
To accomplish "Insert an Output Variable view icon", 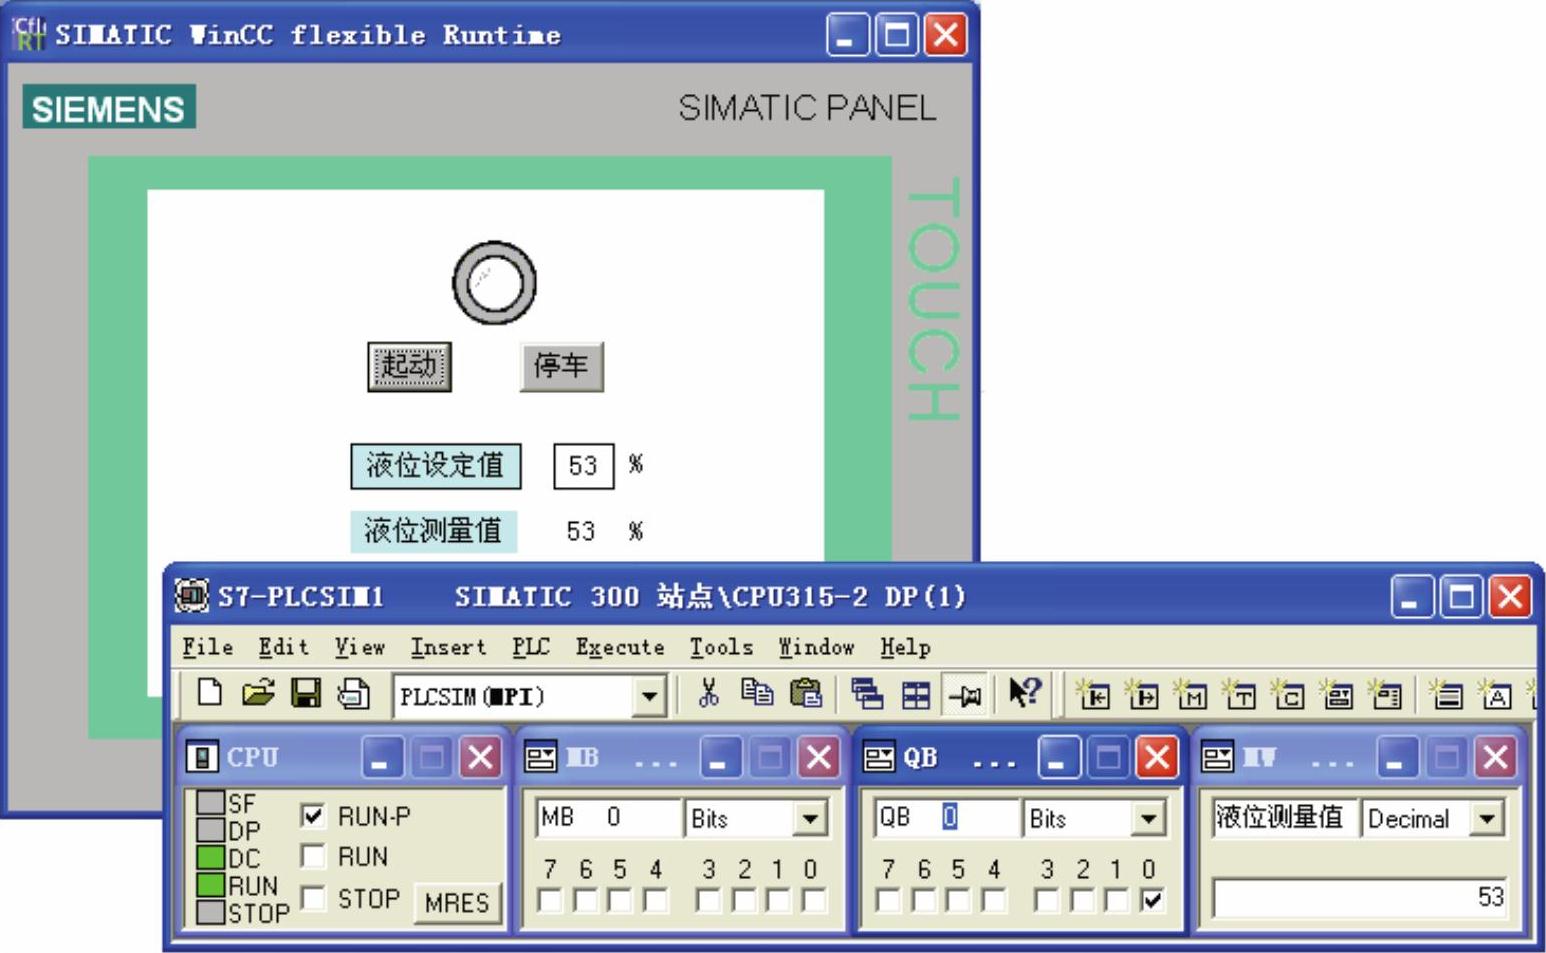I will click(x=1143, y=694).
